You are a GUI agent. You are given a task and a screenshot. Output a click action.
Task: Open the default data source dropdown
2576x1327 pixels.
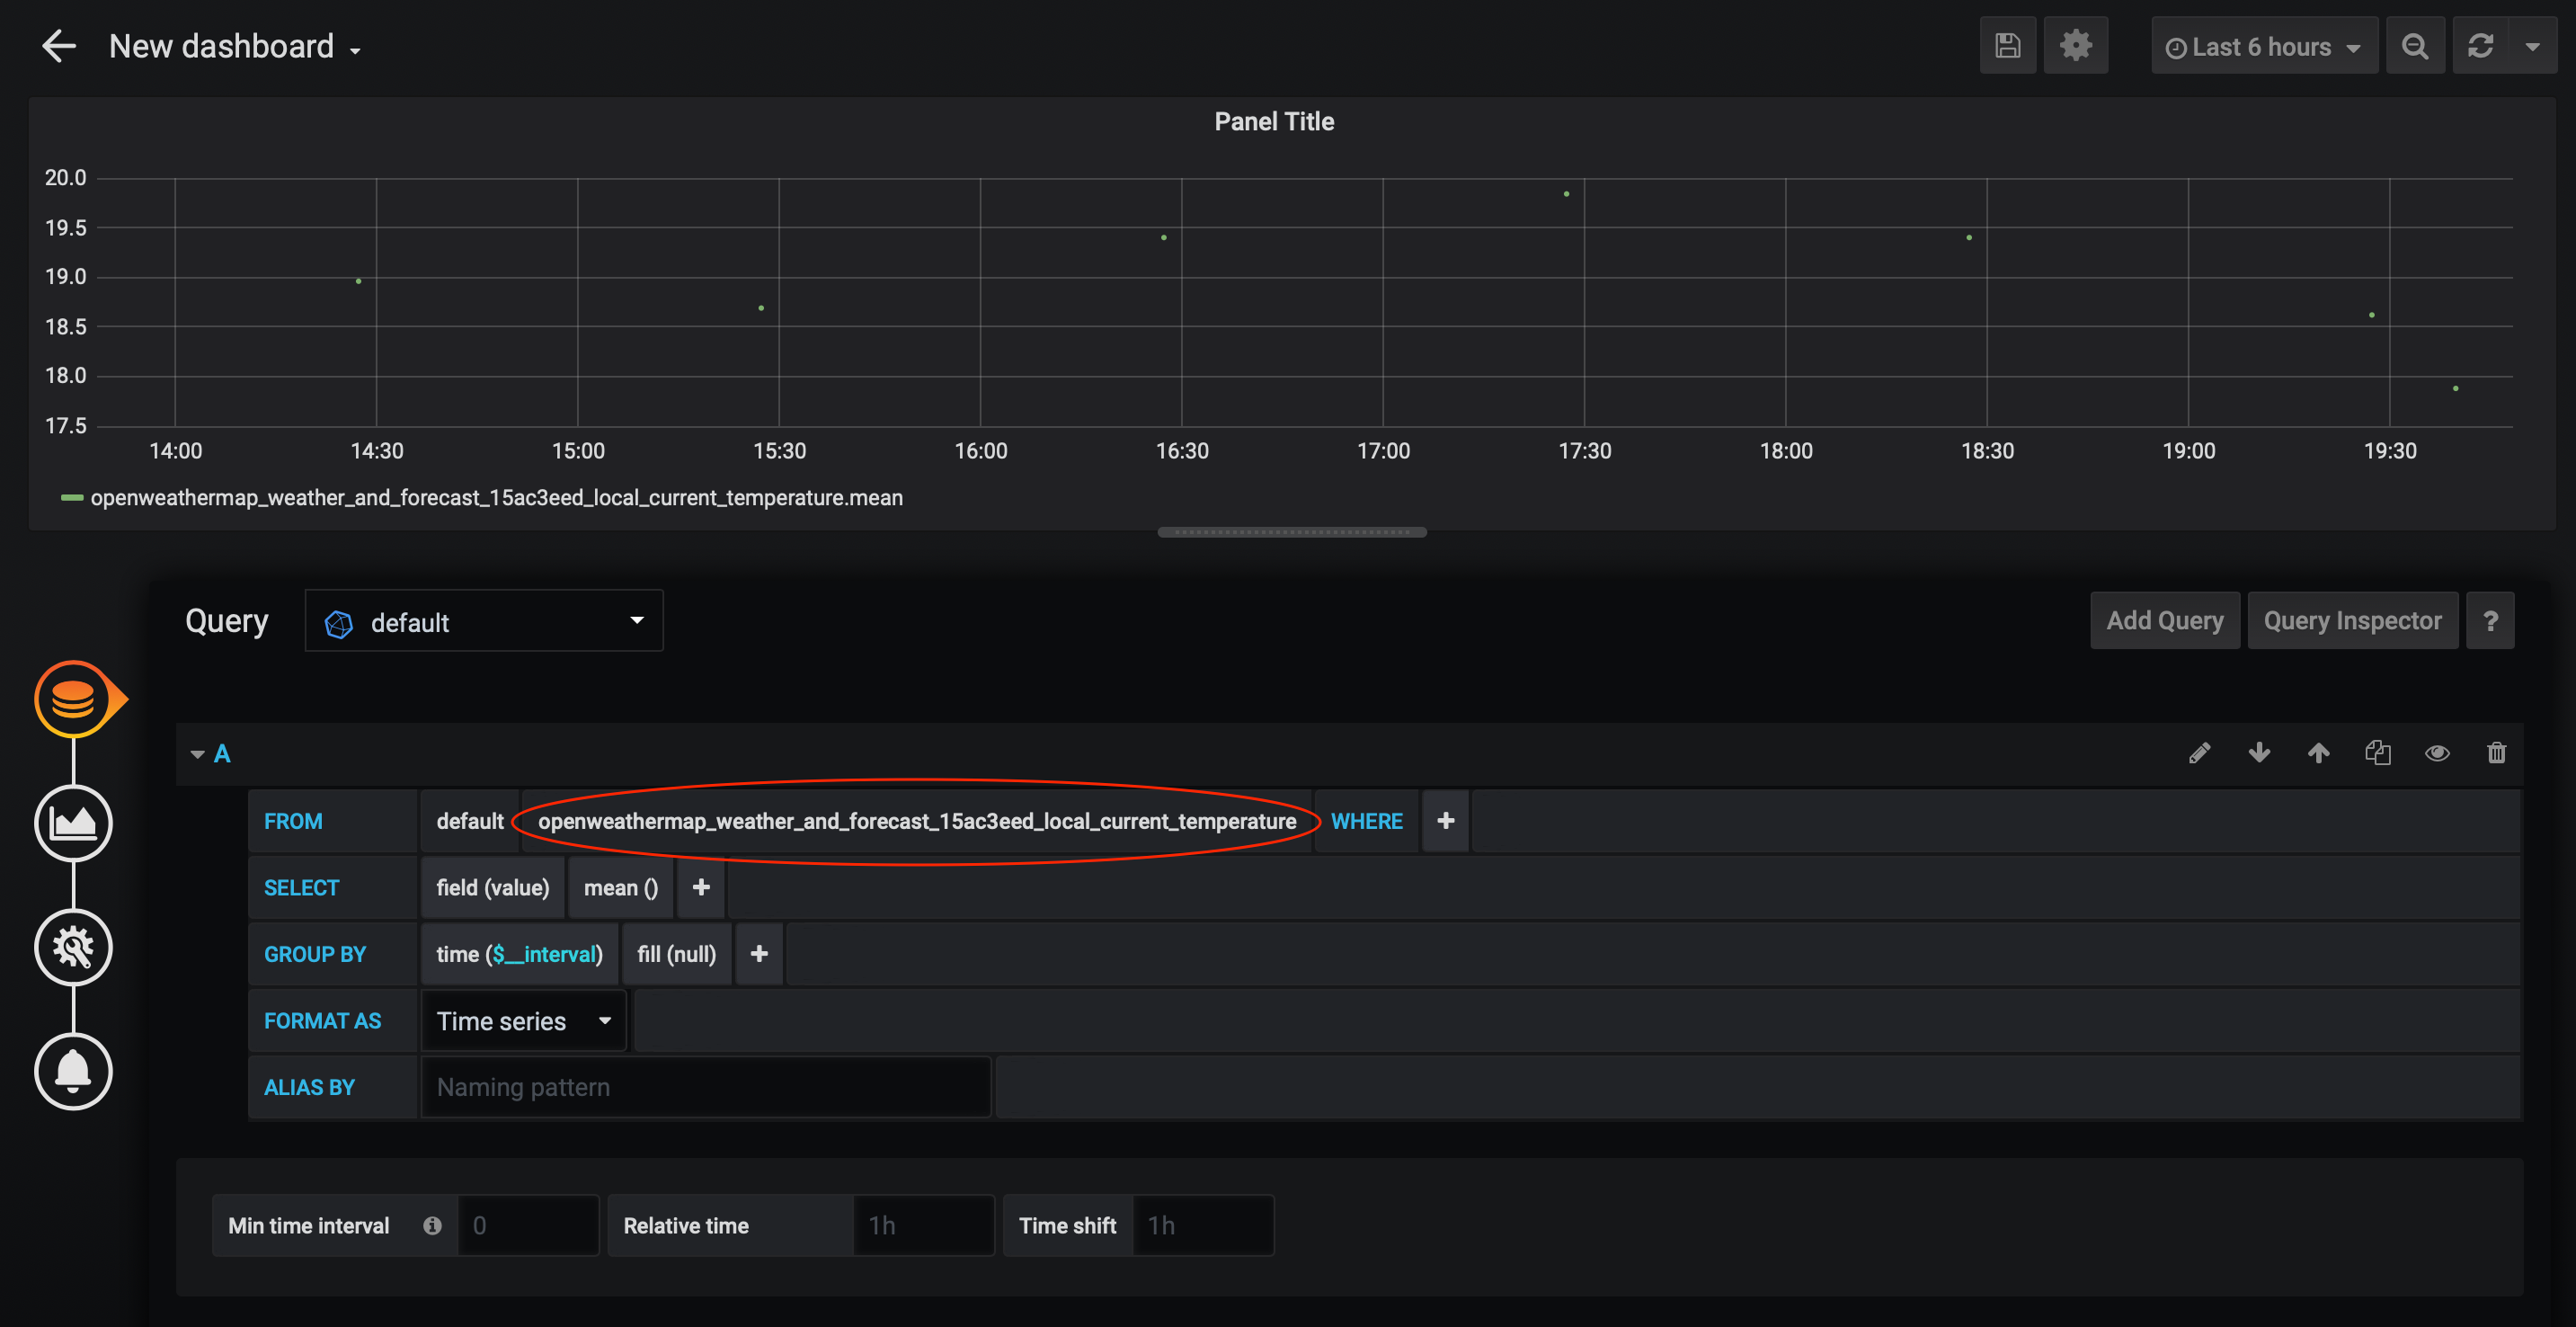point(484,621)
